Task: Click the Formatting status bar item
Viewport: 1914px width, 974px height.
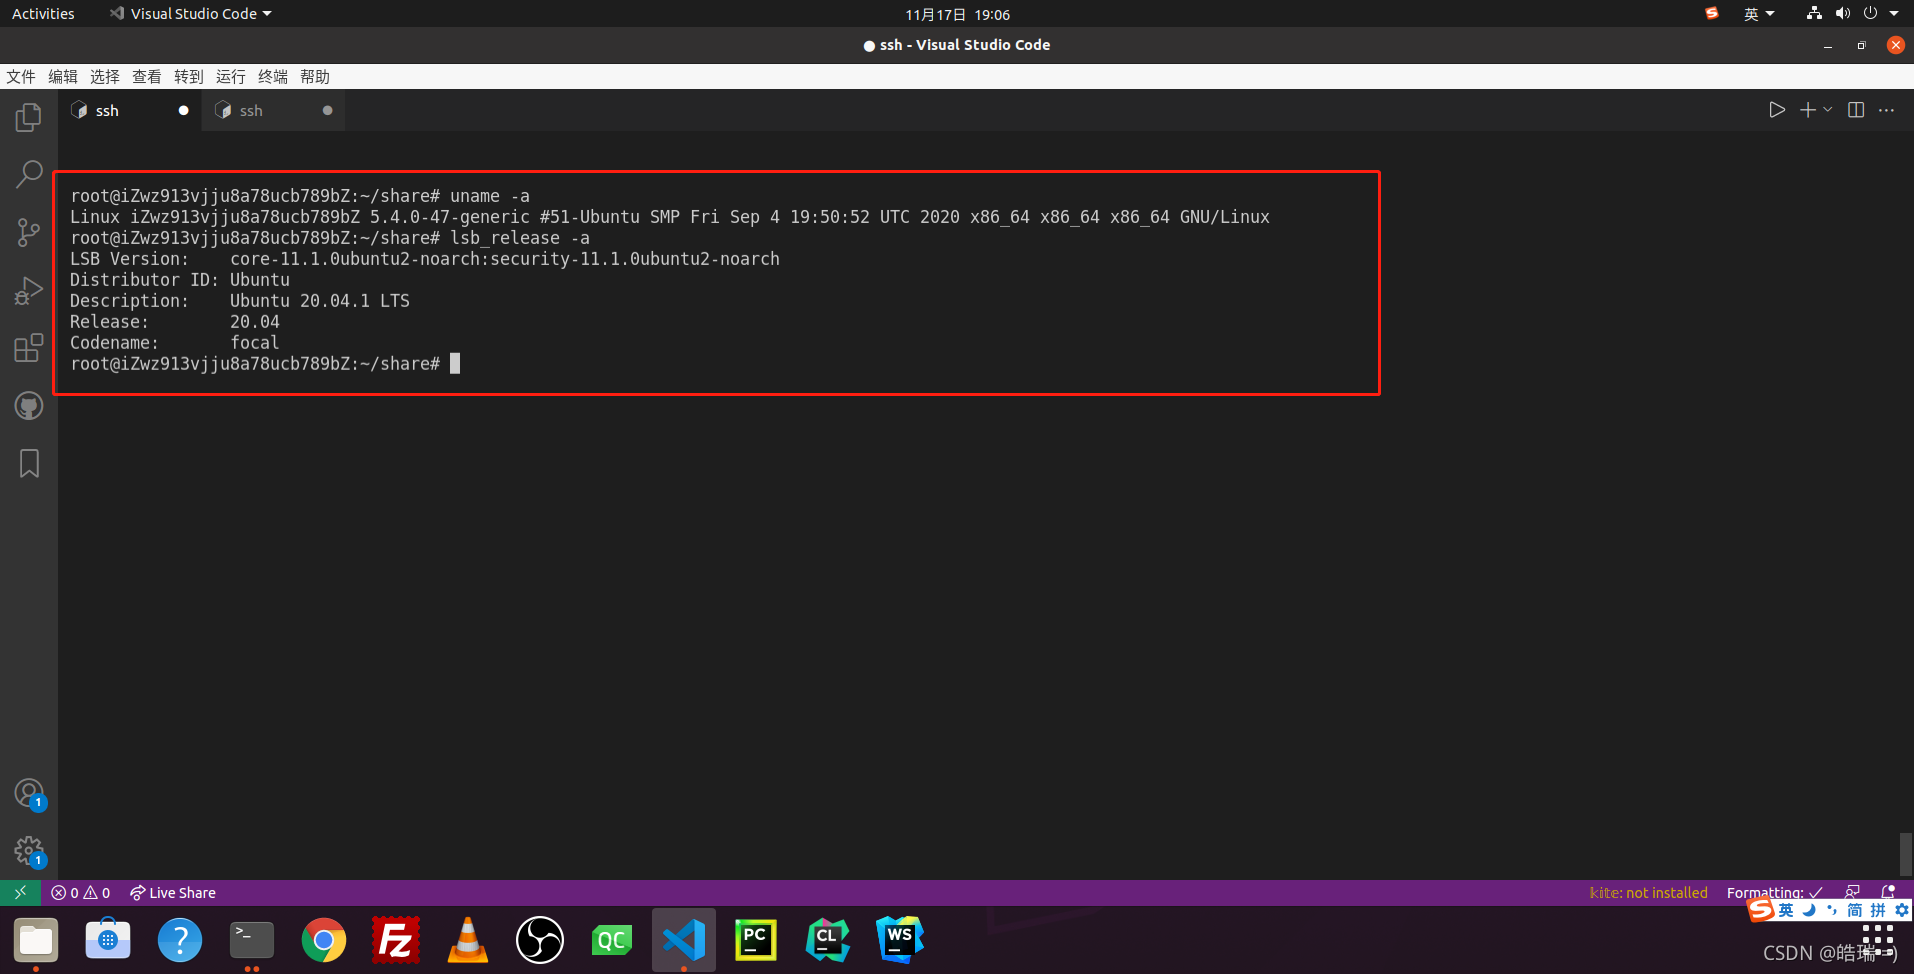Action: (x=1774, y=893)
